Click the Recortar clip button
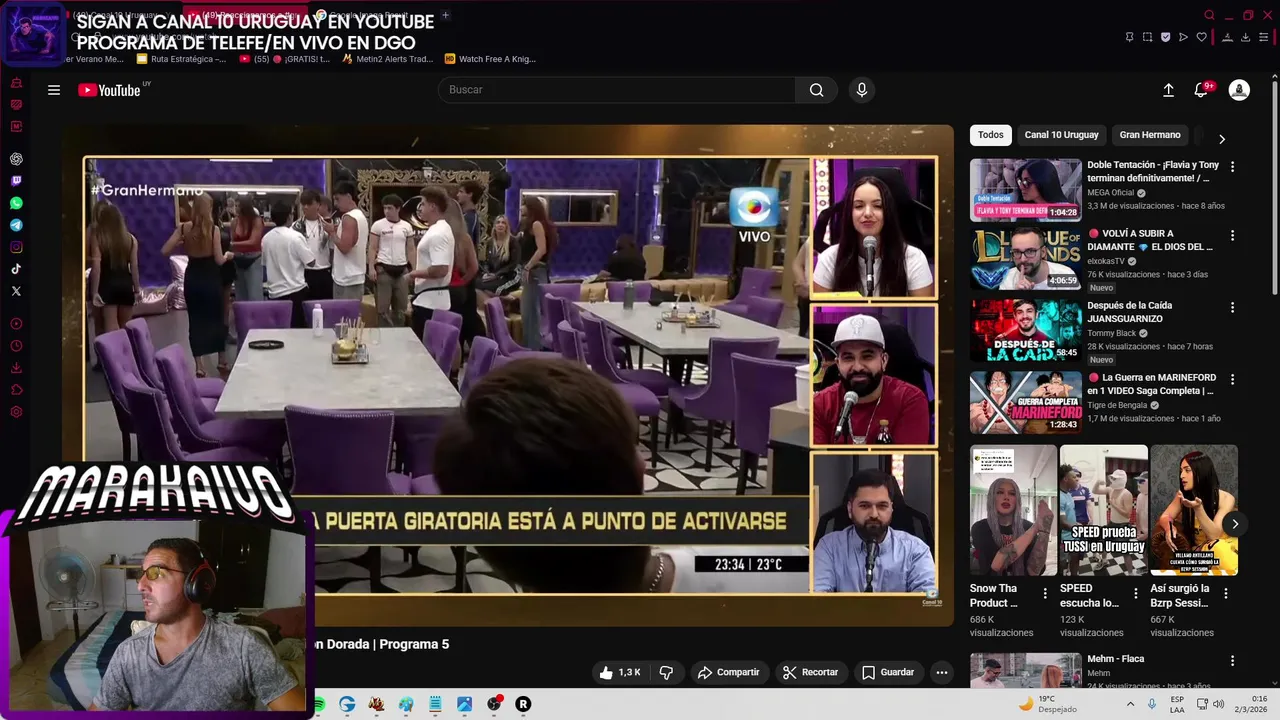1280x720 pixels. point(810,672)
